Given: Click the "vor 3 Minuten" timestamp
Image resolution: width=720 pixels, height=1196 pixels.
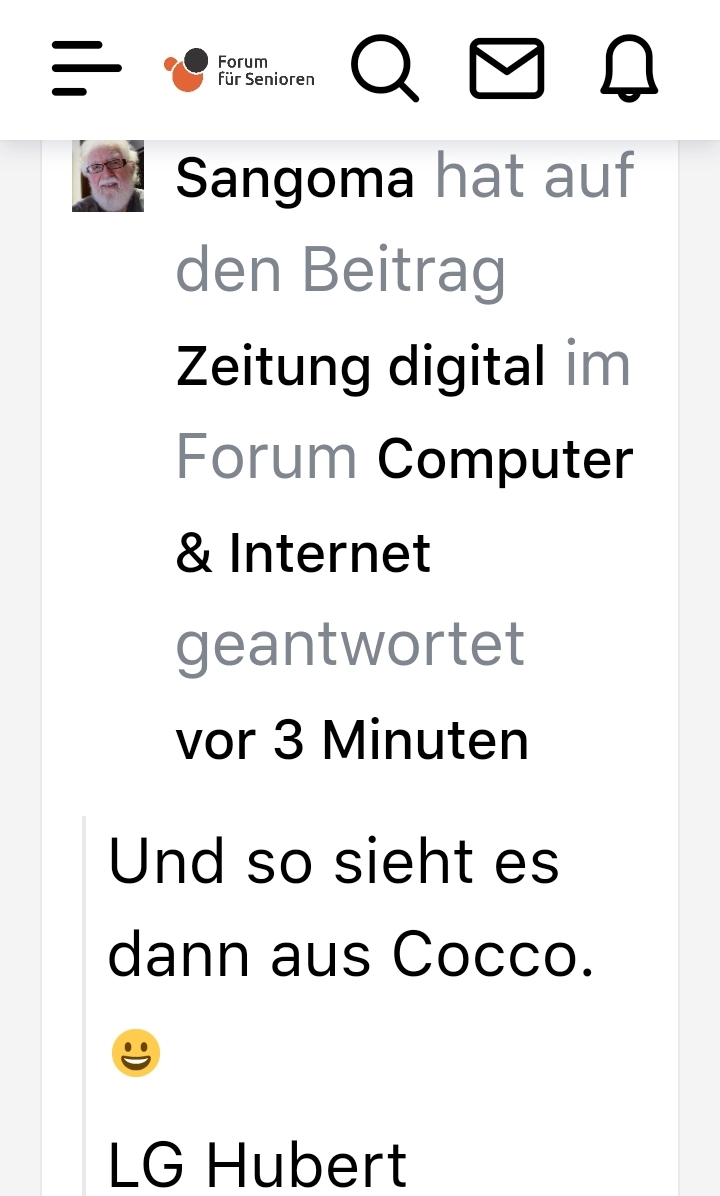Looking at the screenshot, I should point(352,741).
